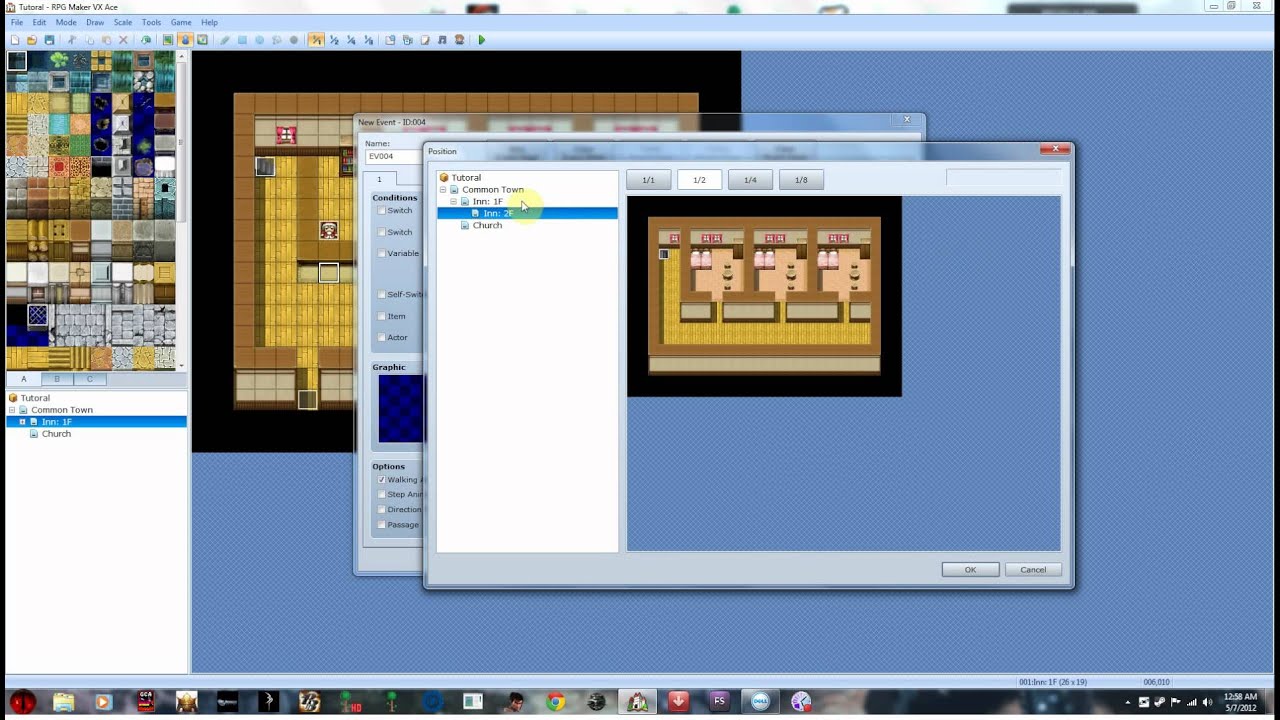
Task: Collapse Common Town in main map list
Action: pyautogui.click(x=12, y=410)
